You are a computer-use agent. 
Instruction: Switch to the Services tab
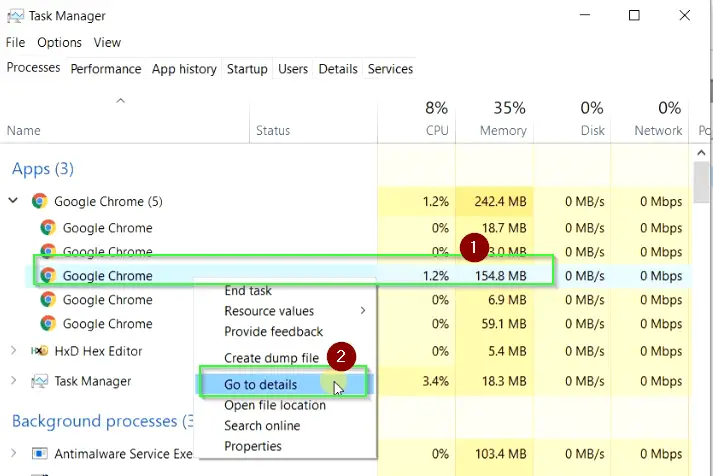pyautogui.click(x=390, y=69)
